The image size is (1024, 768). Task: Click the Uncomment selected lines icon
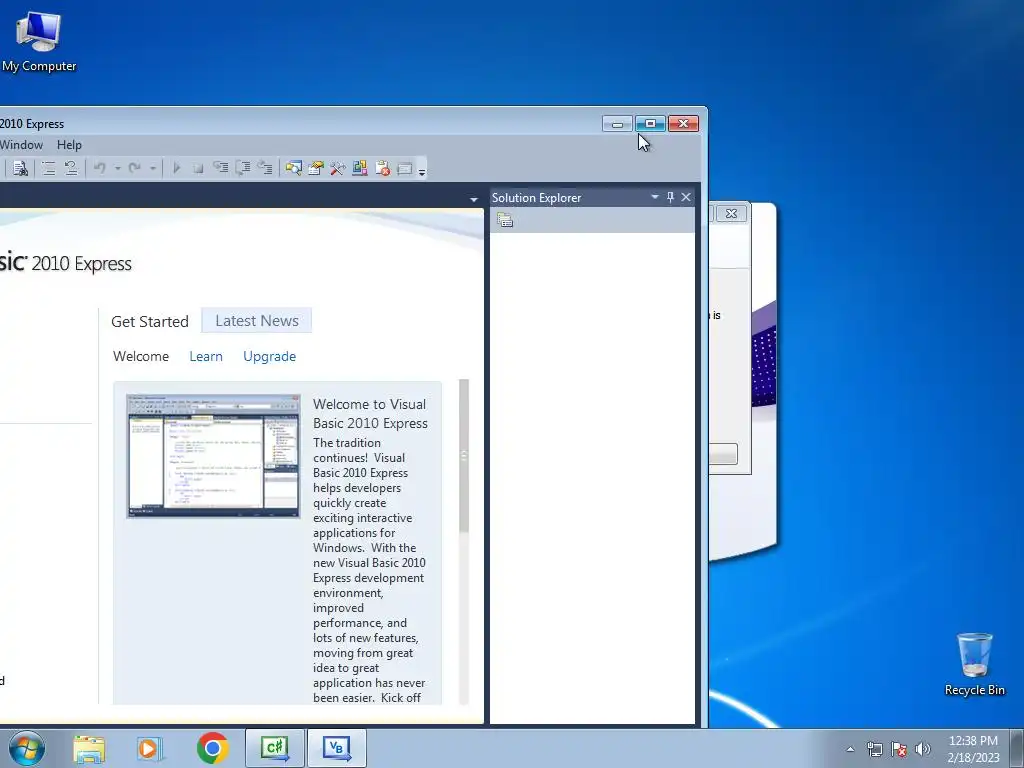click(71, 168)
